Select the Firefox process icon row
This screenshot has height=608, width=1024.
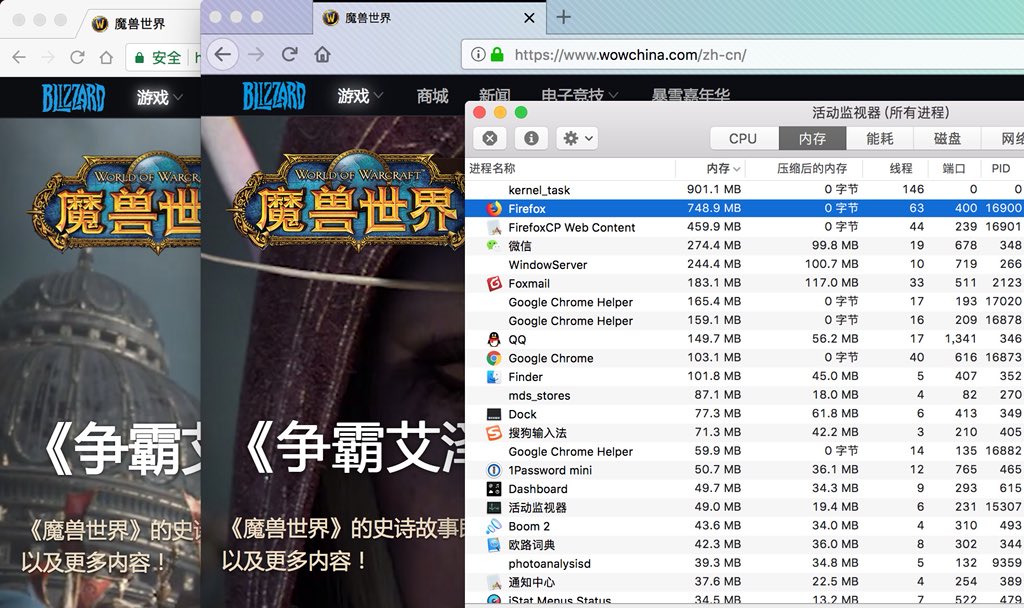[494, 208]
